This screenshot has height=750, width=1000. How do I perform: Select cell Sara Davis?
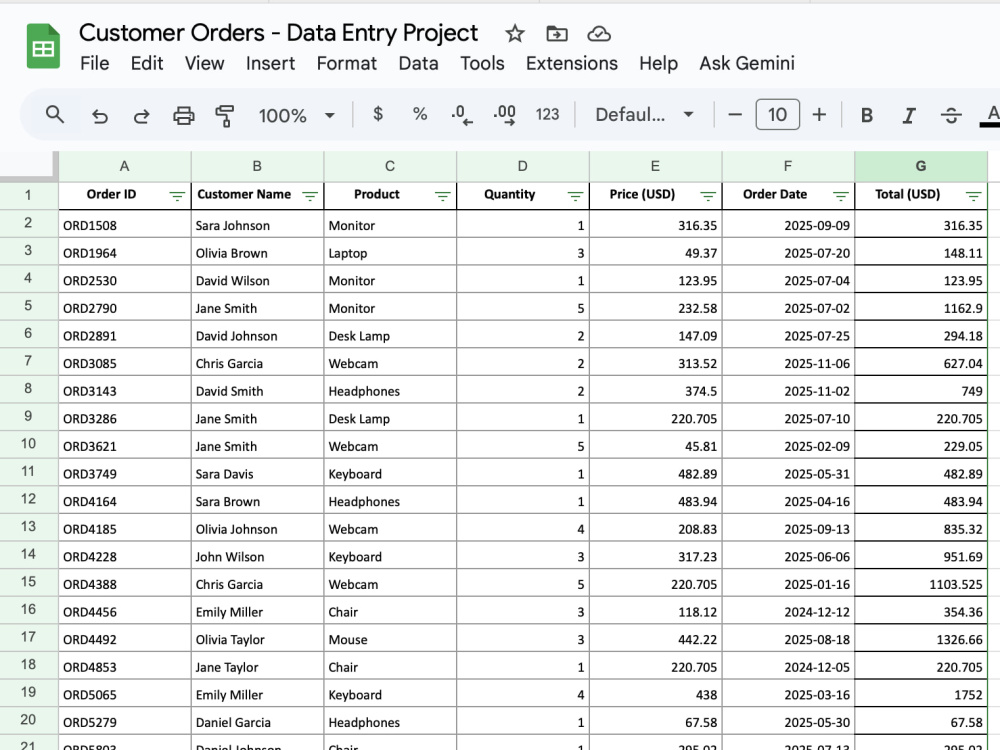tap(257, 474)
